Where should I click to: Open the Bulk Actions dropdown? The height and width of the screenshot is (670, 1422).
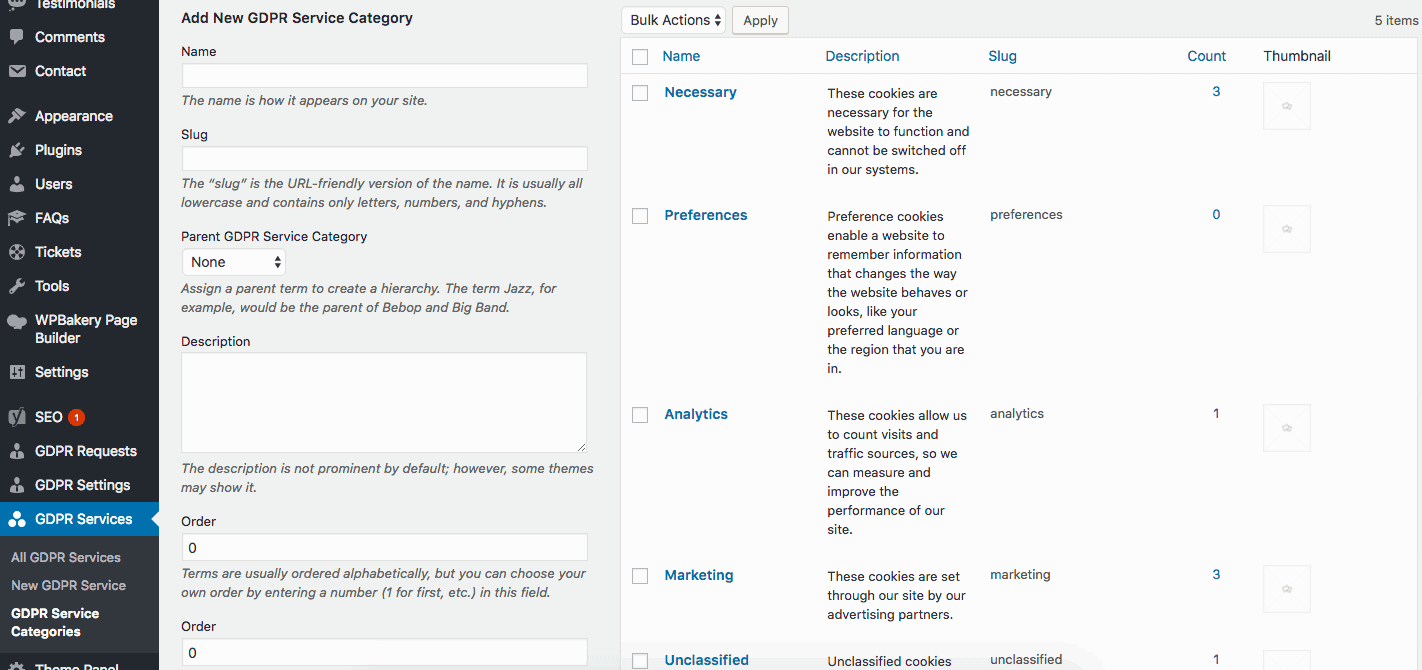(x=673, y=20)
